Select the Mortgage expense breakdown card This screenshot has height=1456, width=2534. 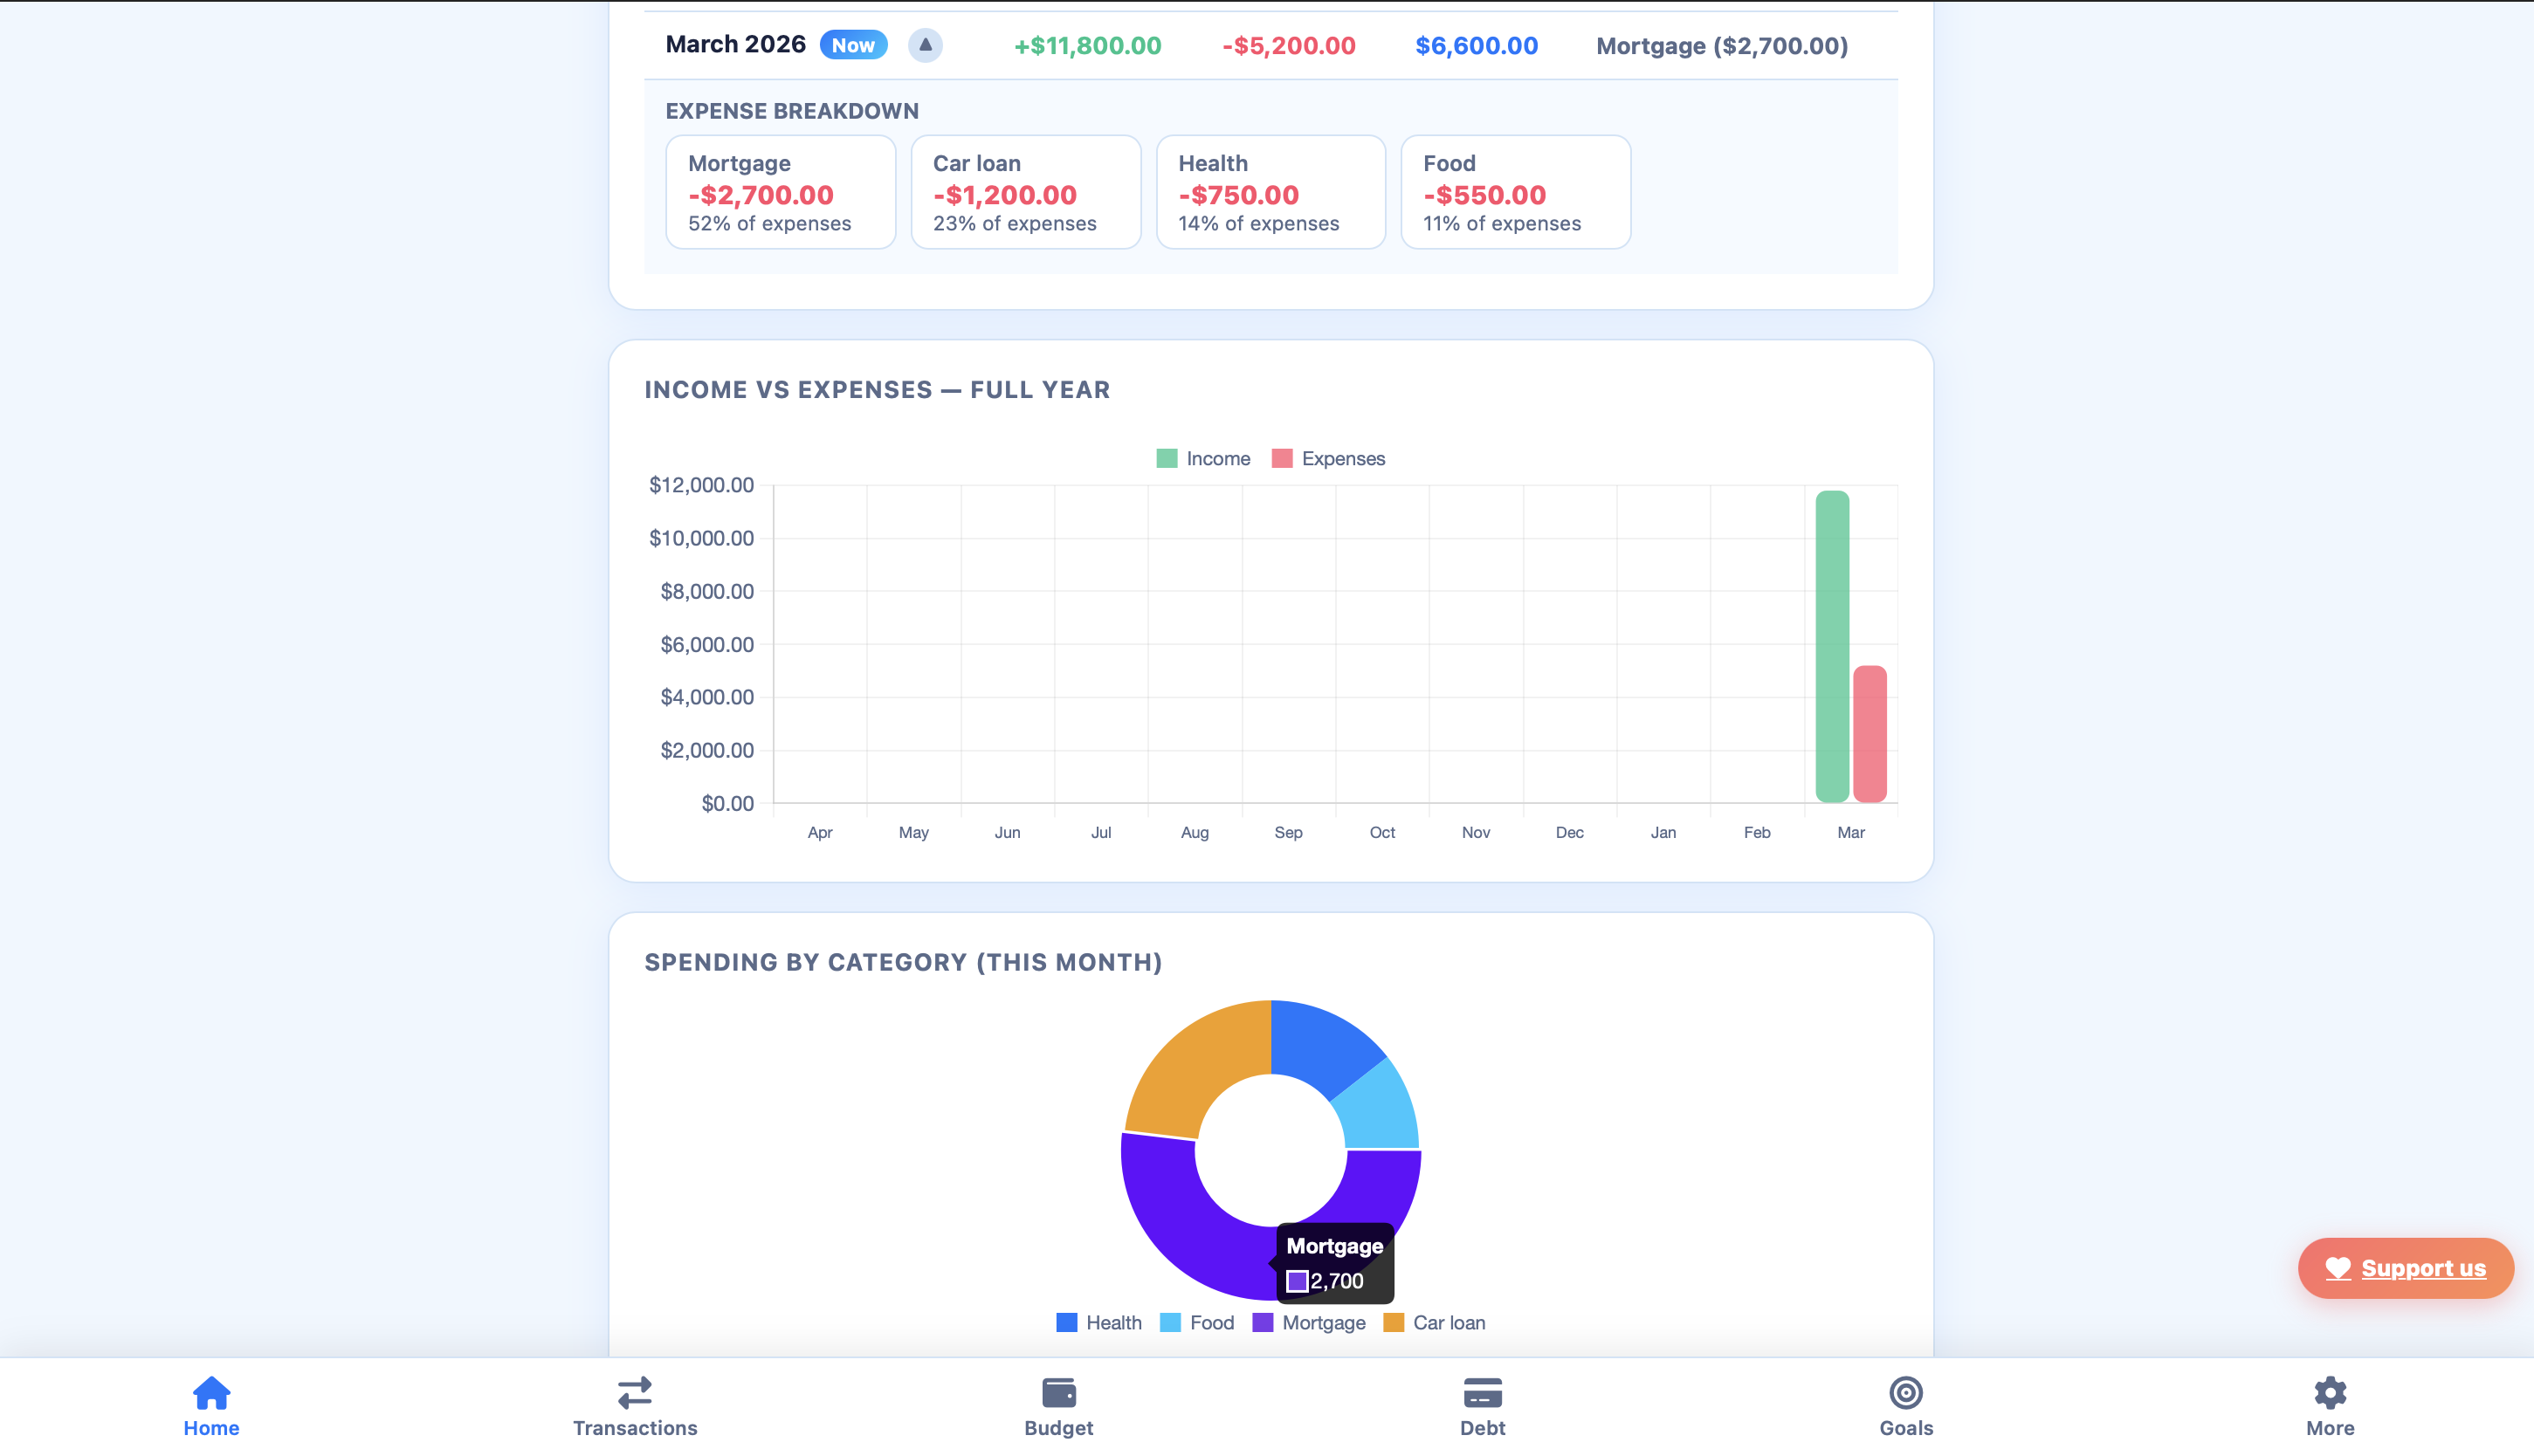780,192
